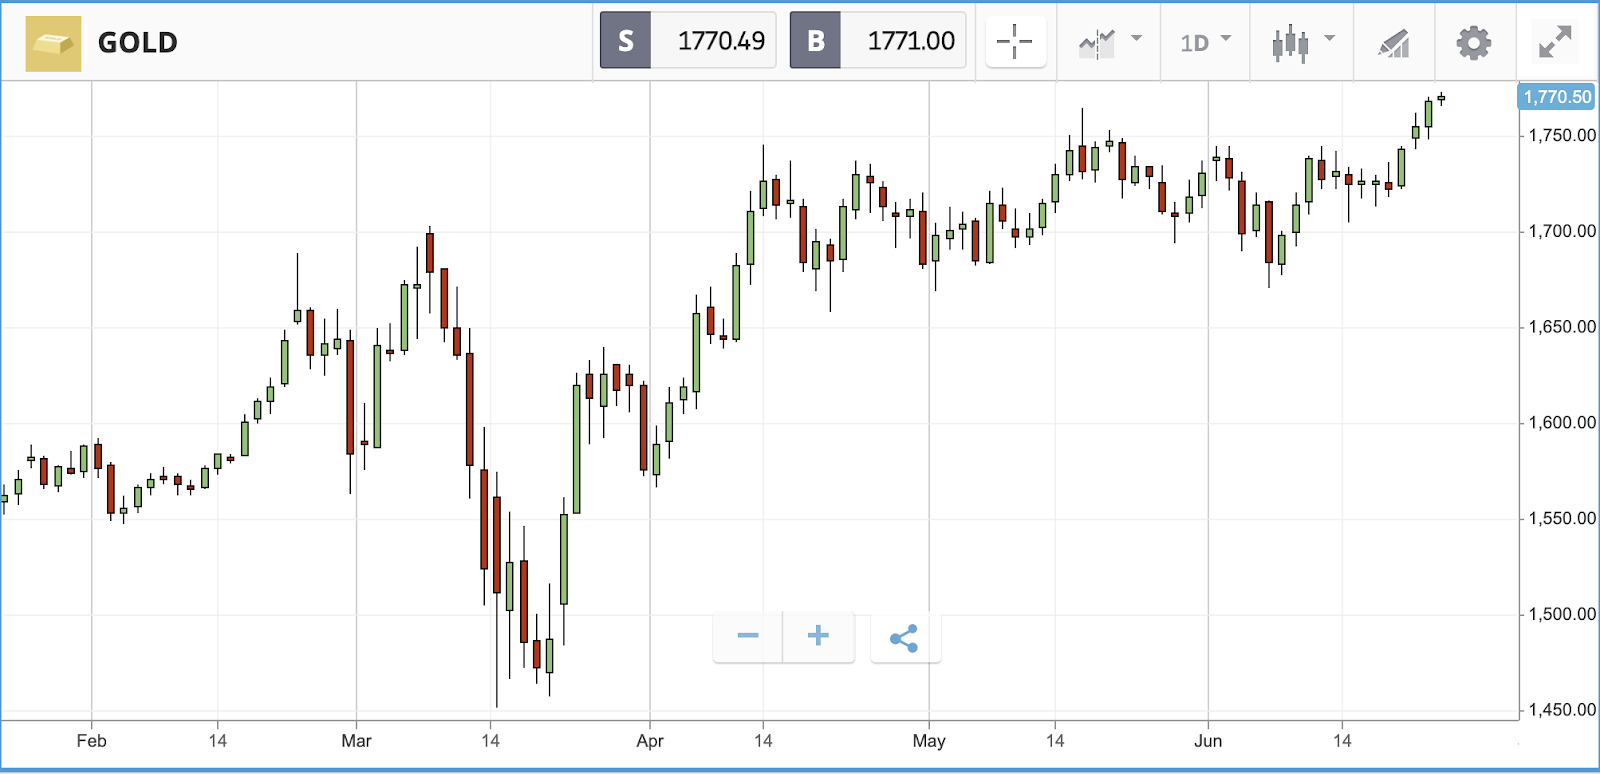Screen dimensions: 1600x774
Task: Click the B buy button
Action: click(x=816, y=41)
